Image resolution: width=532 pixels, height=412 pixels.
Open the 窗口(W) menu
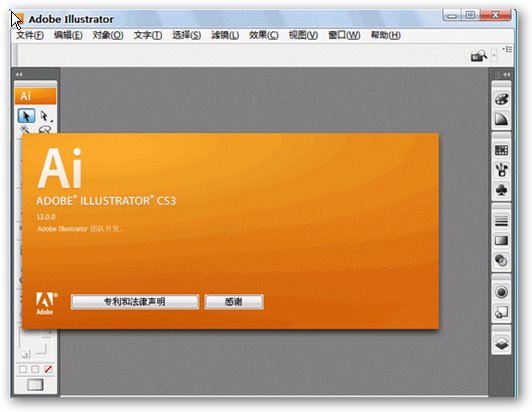pos(344,35)
